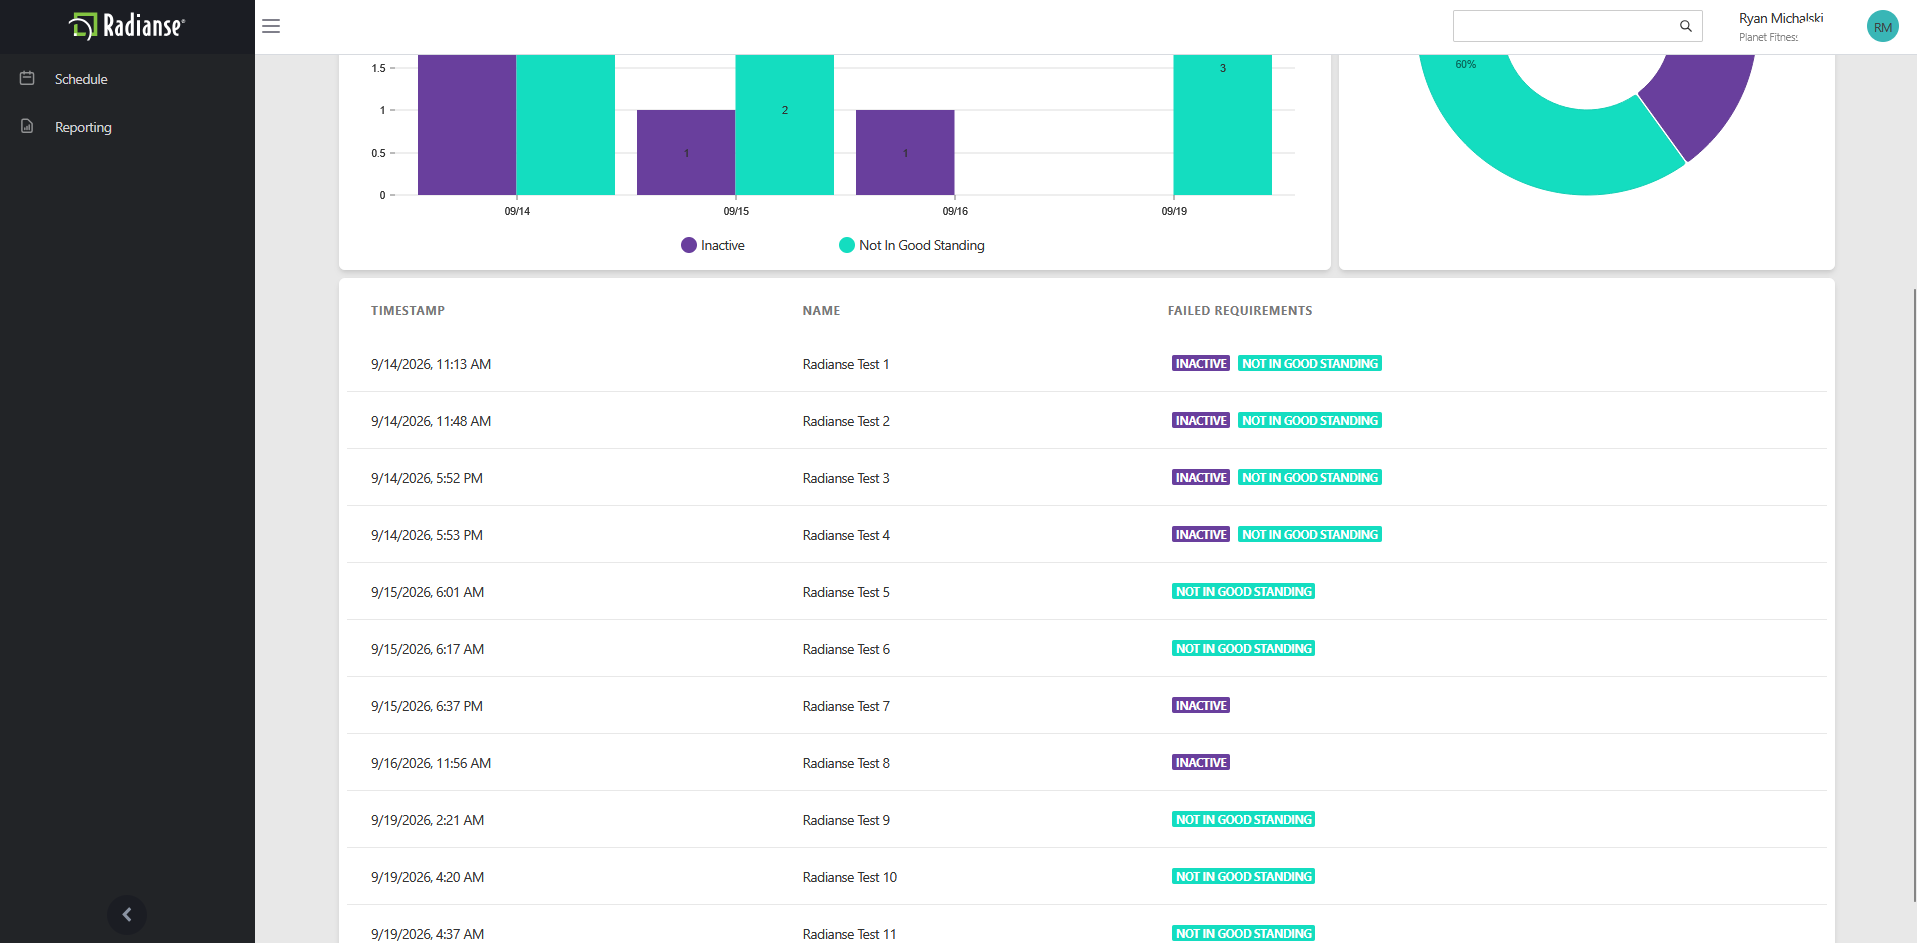Select the 9/14/2026, 11:13 AM timestamp

[x=431, y=364]
